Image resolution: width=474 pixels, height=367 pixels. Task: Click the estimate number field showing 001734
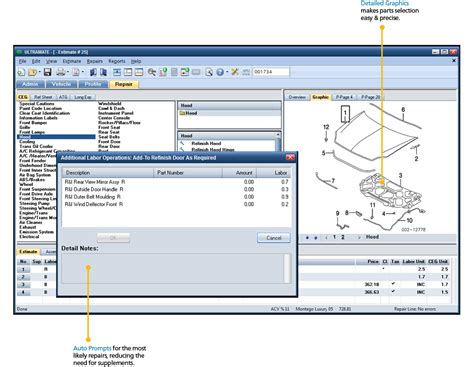[271, 72]
